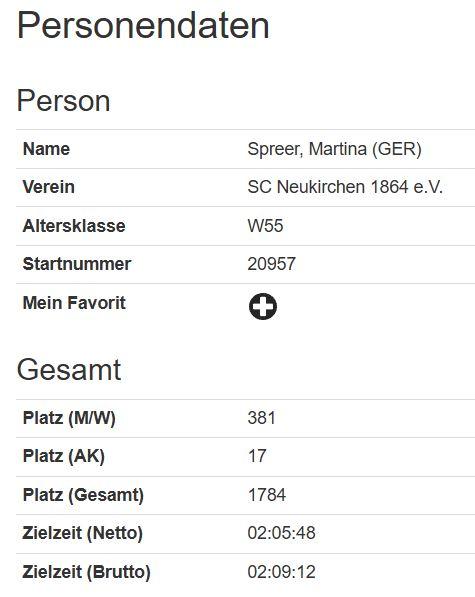
Task: Select the Gesamt section heading
Action: (x=69, y=370)
